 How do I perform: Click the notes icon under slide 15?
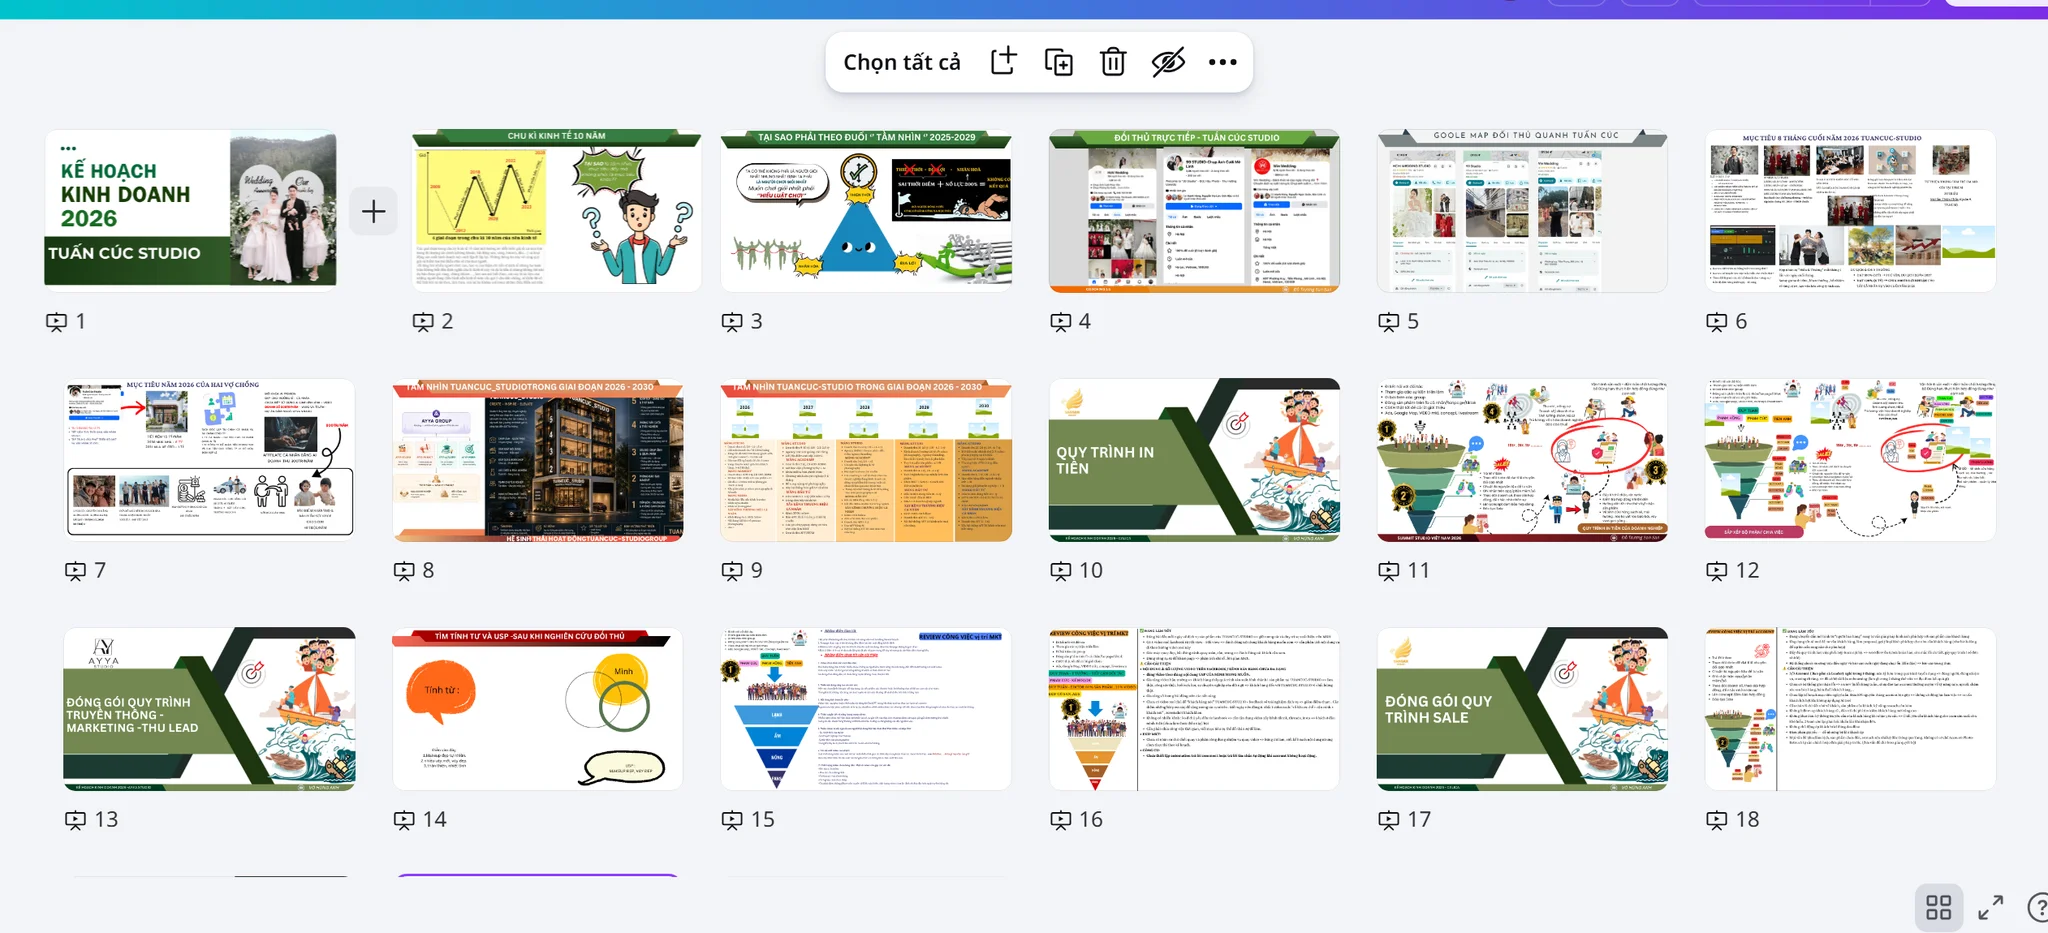pyautogui.click(x=732, y=820)
